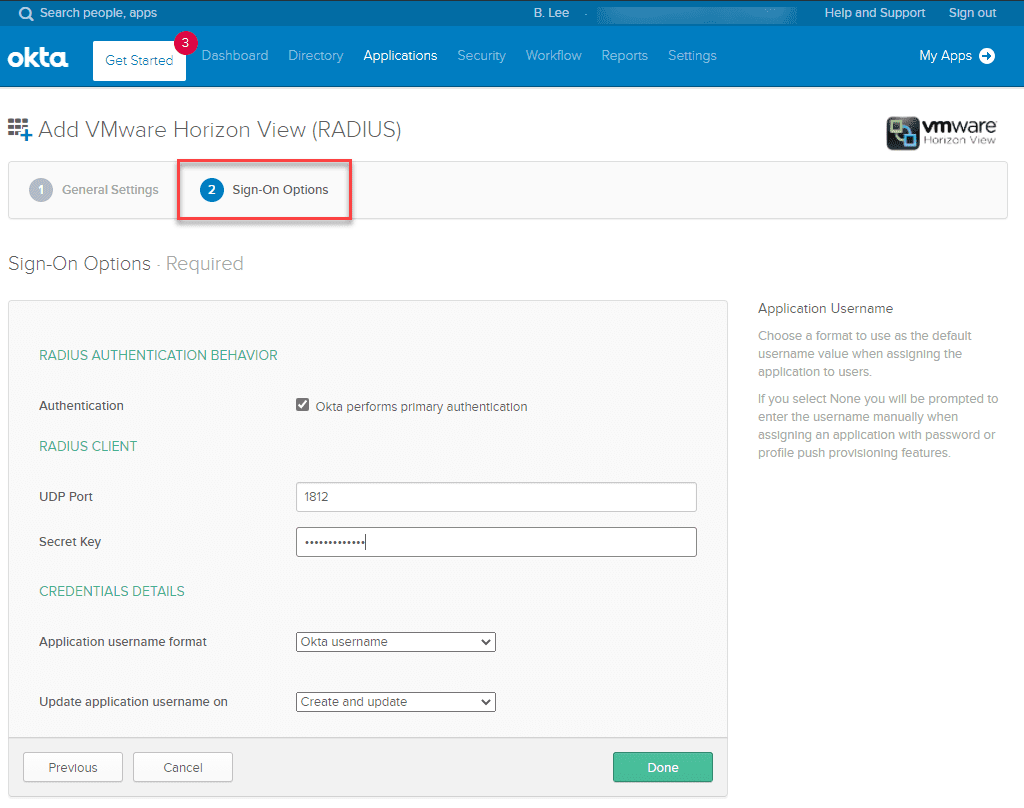Viewport: 1024px width, 808px height.
Task: Open the Security menu
Action: coord(481,56)
